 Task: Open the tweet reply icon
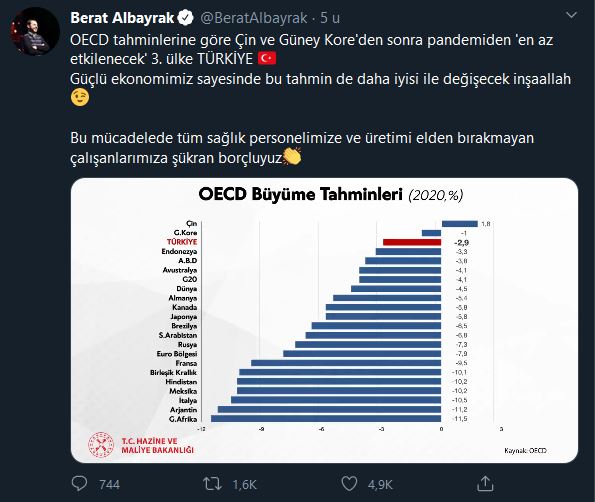coord(79,484)
